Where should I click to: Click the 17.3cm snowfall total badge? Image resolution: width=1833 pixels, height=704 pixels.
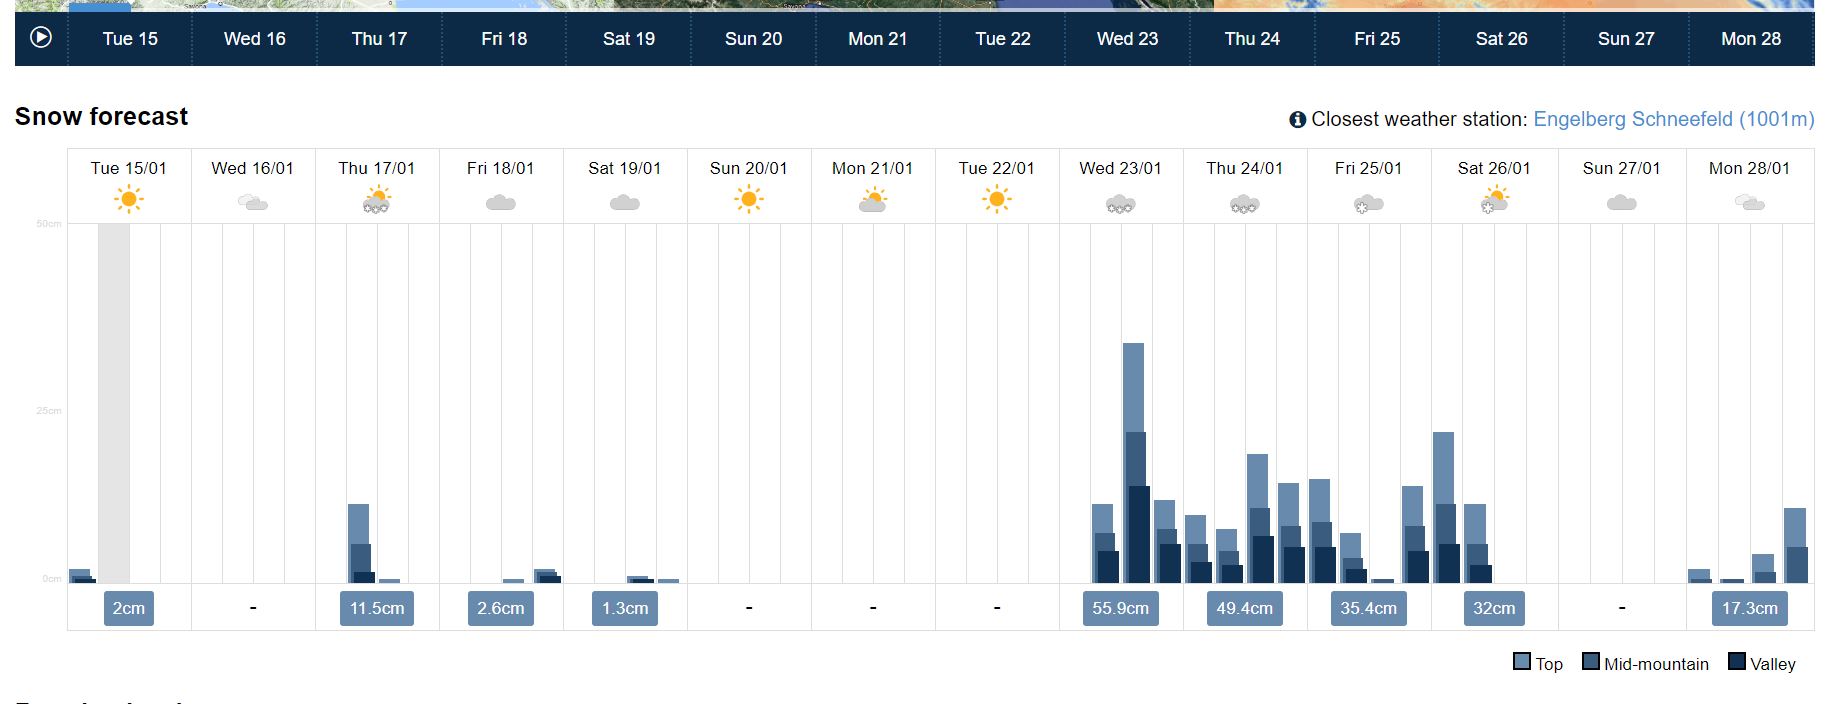click(x=1750, y=608)
